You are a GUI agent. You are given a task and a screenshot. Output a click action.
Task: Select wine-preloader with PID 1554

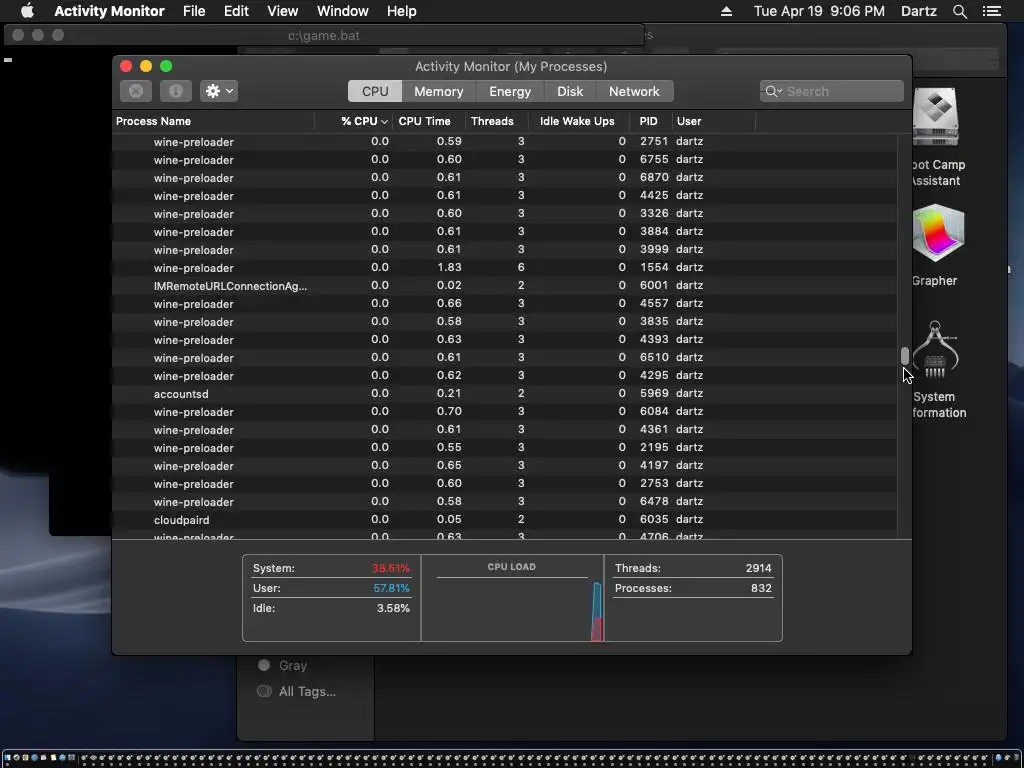pyautogui.click(x=504, y=268)
